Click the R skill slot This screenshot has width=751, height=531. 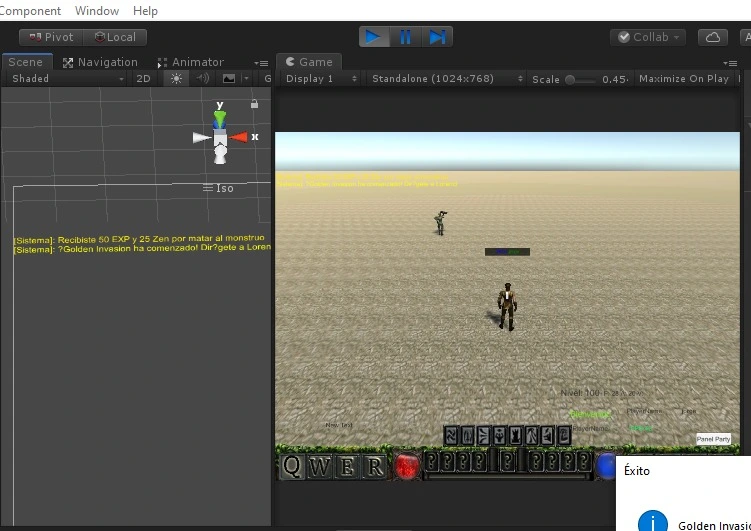point(374,466)
